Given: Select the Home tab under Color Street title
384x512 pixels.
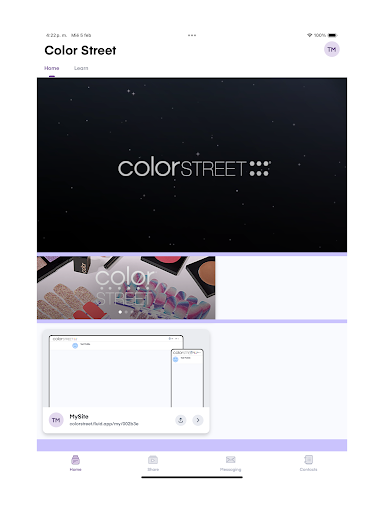Looking at the screenshot, I should click(52, 68).
